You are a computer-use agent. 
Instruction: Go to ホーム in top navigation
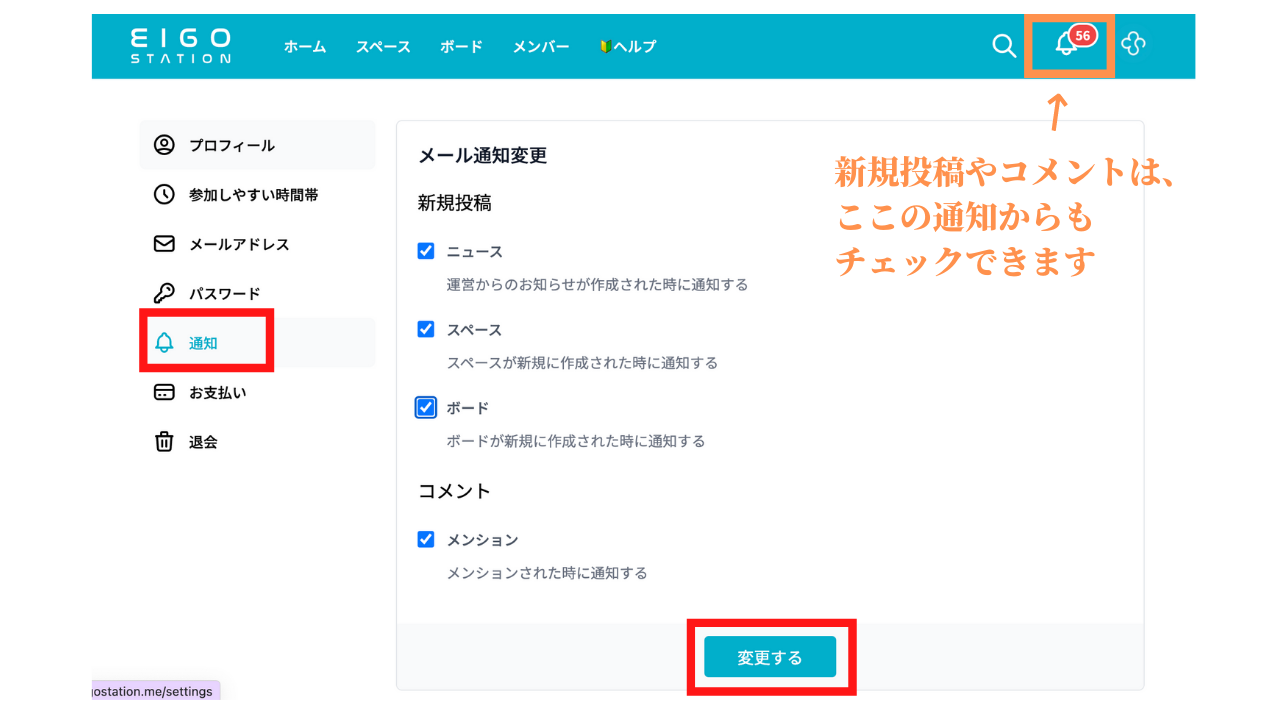[305, 47]
